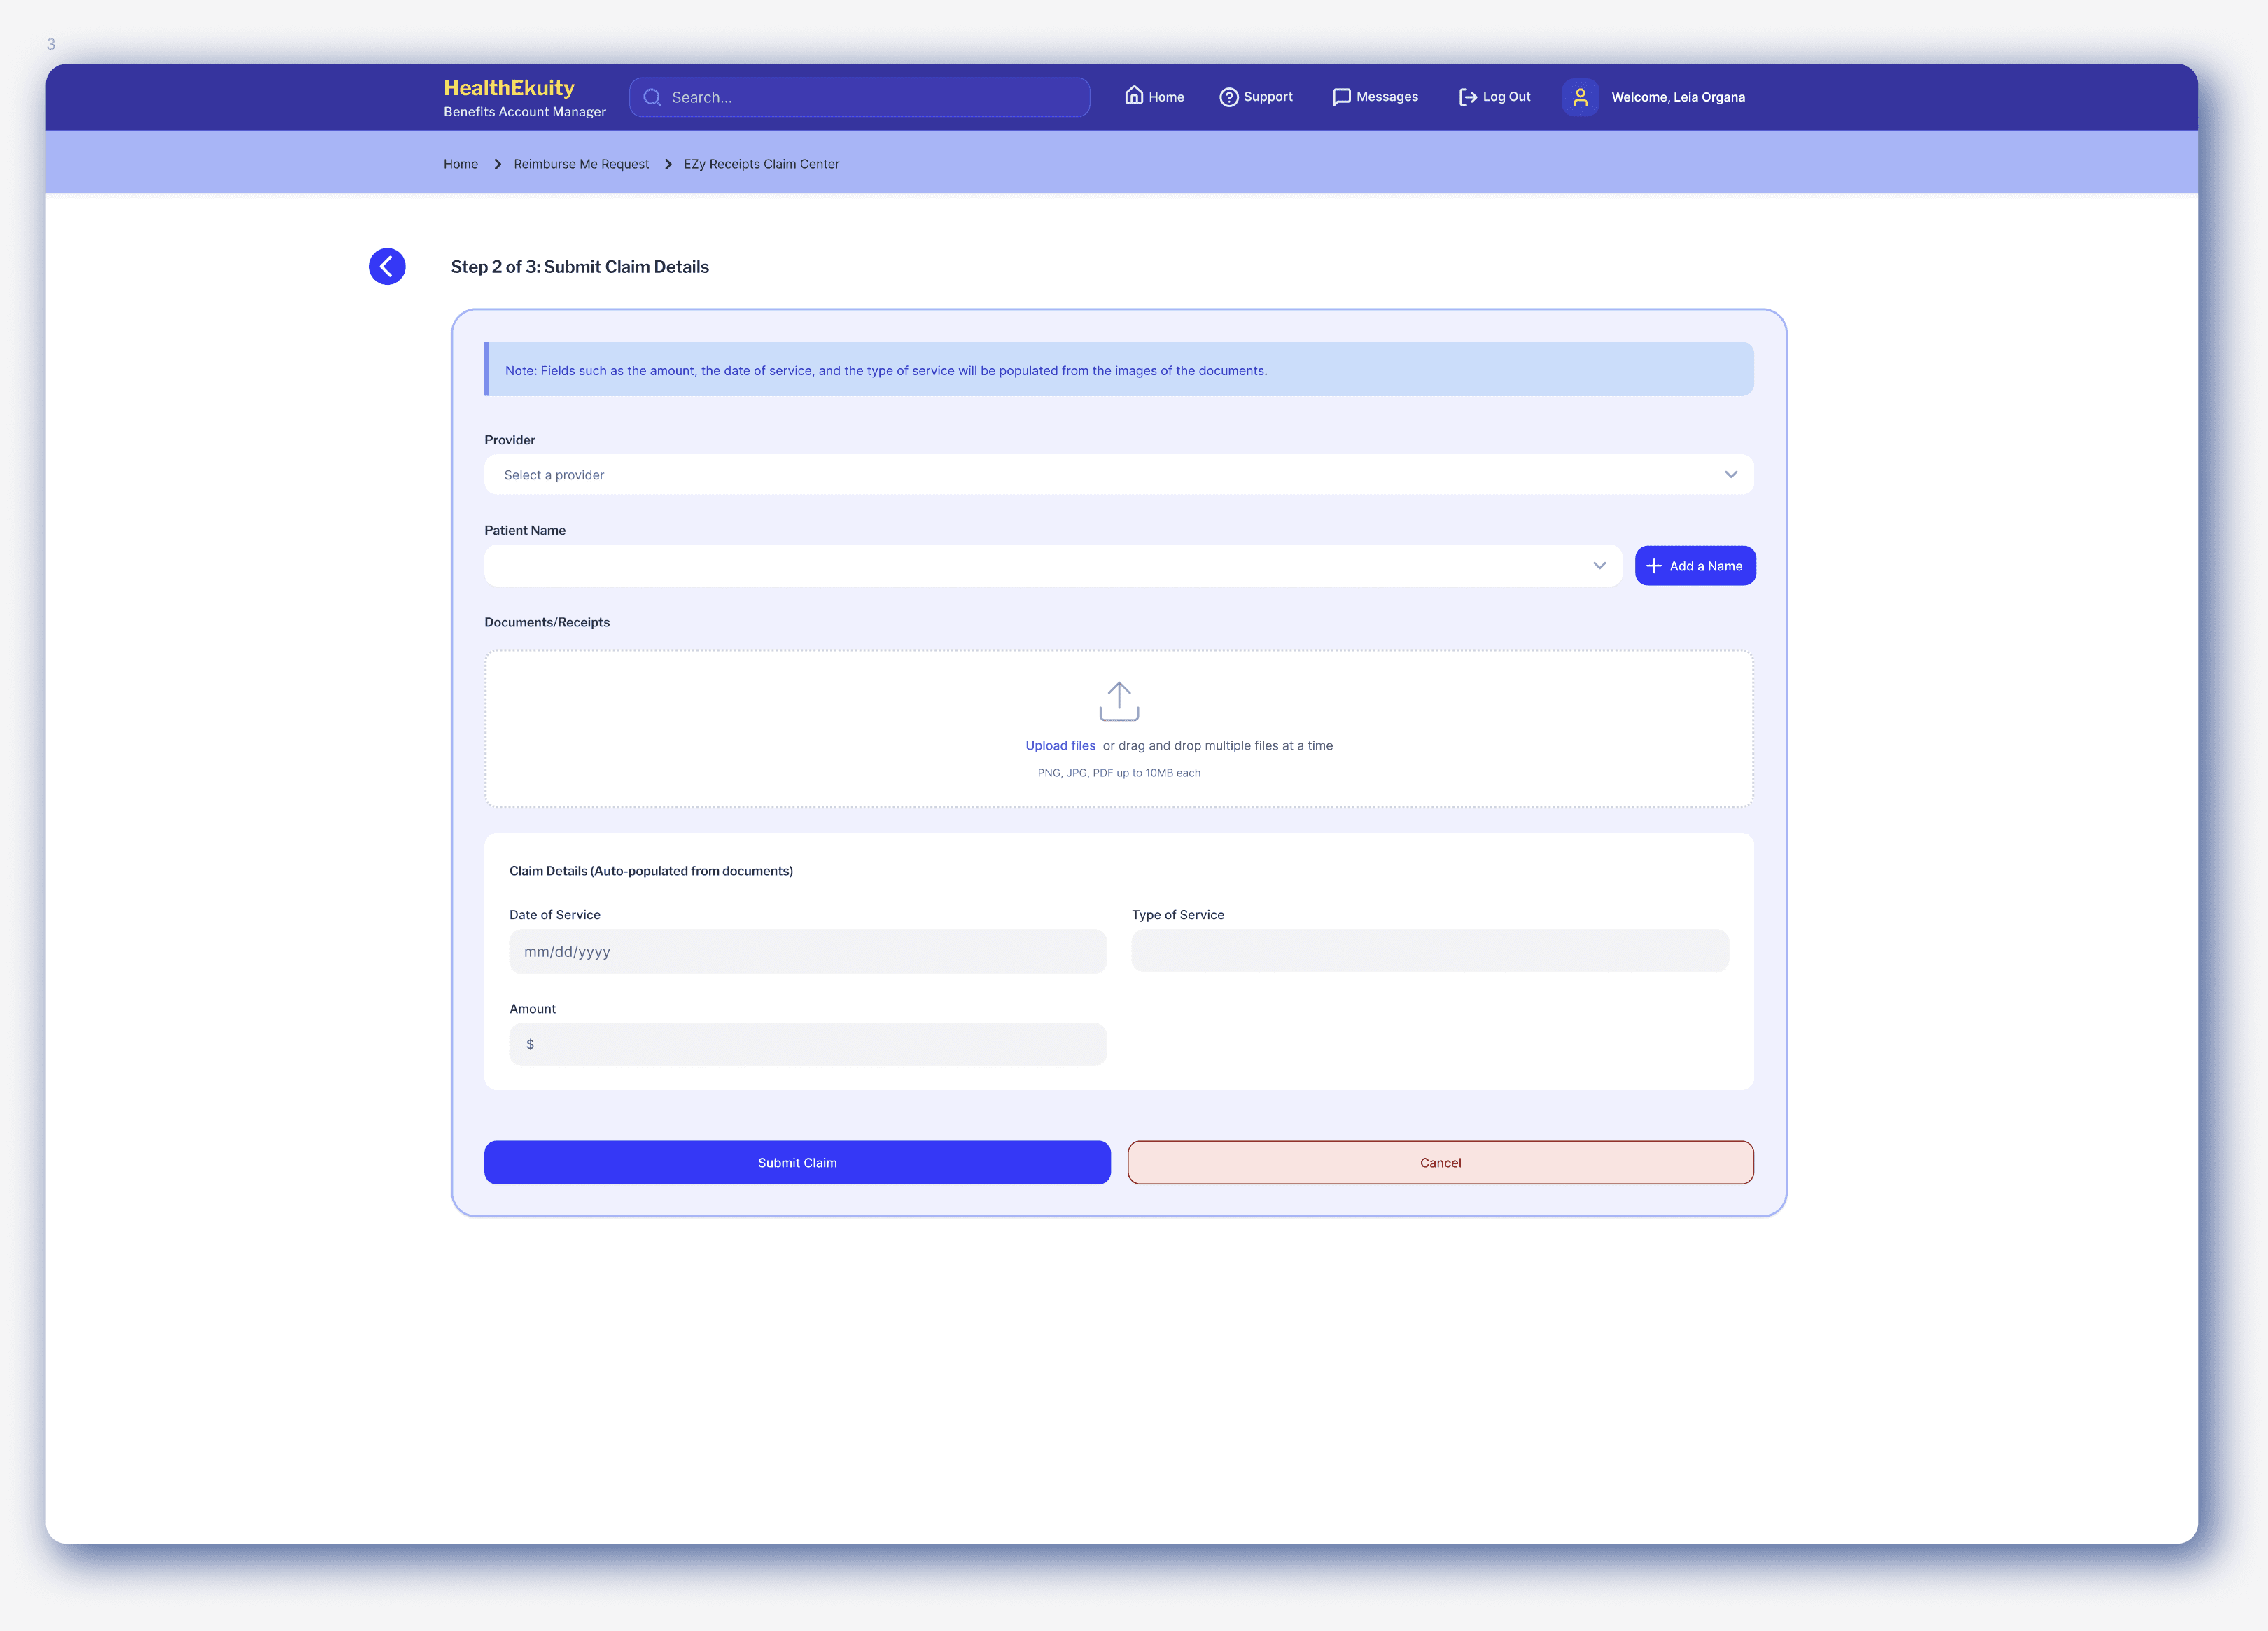2268x1631 pixels.
Task: Click the Type of Service field
Action: pos(1429,951)
